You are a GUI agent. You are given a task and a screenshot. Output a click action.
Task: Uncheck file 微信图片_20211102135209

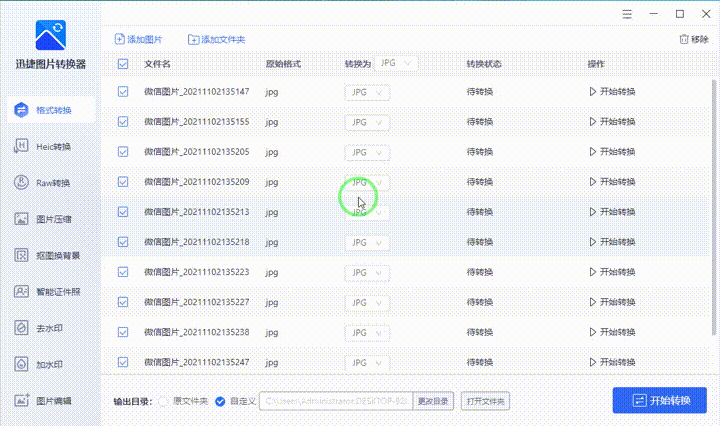pyautogui.click(x=123, y=182)
